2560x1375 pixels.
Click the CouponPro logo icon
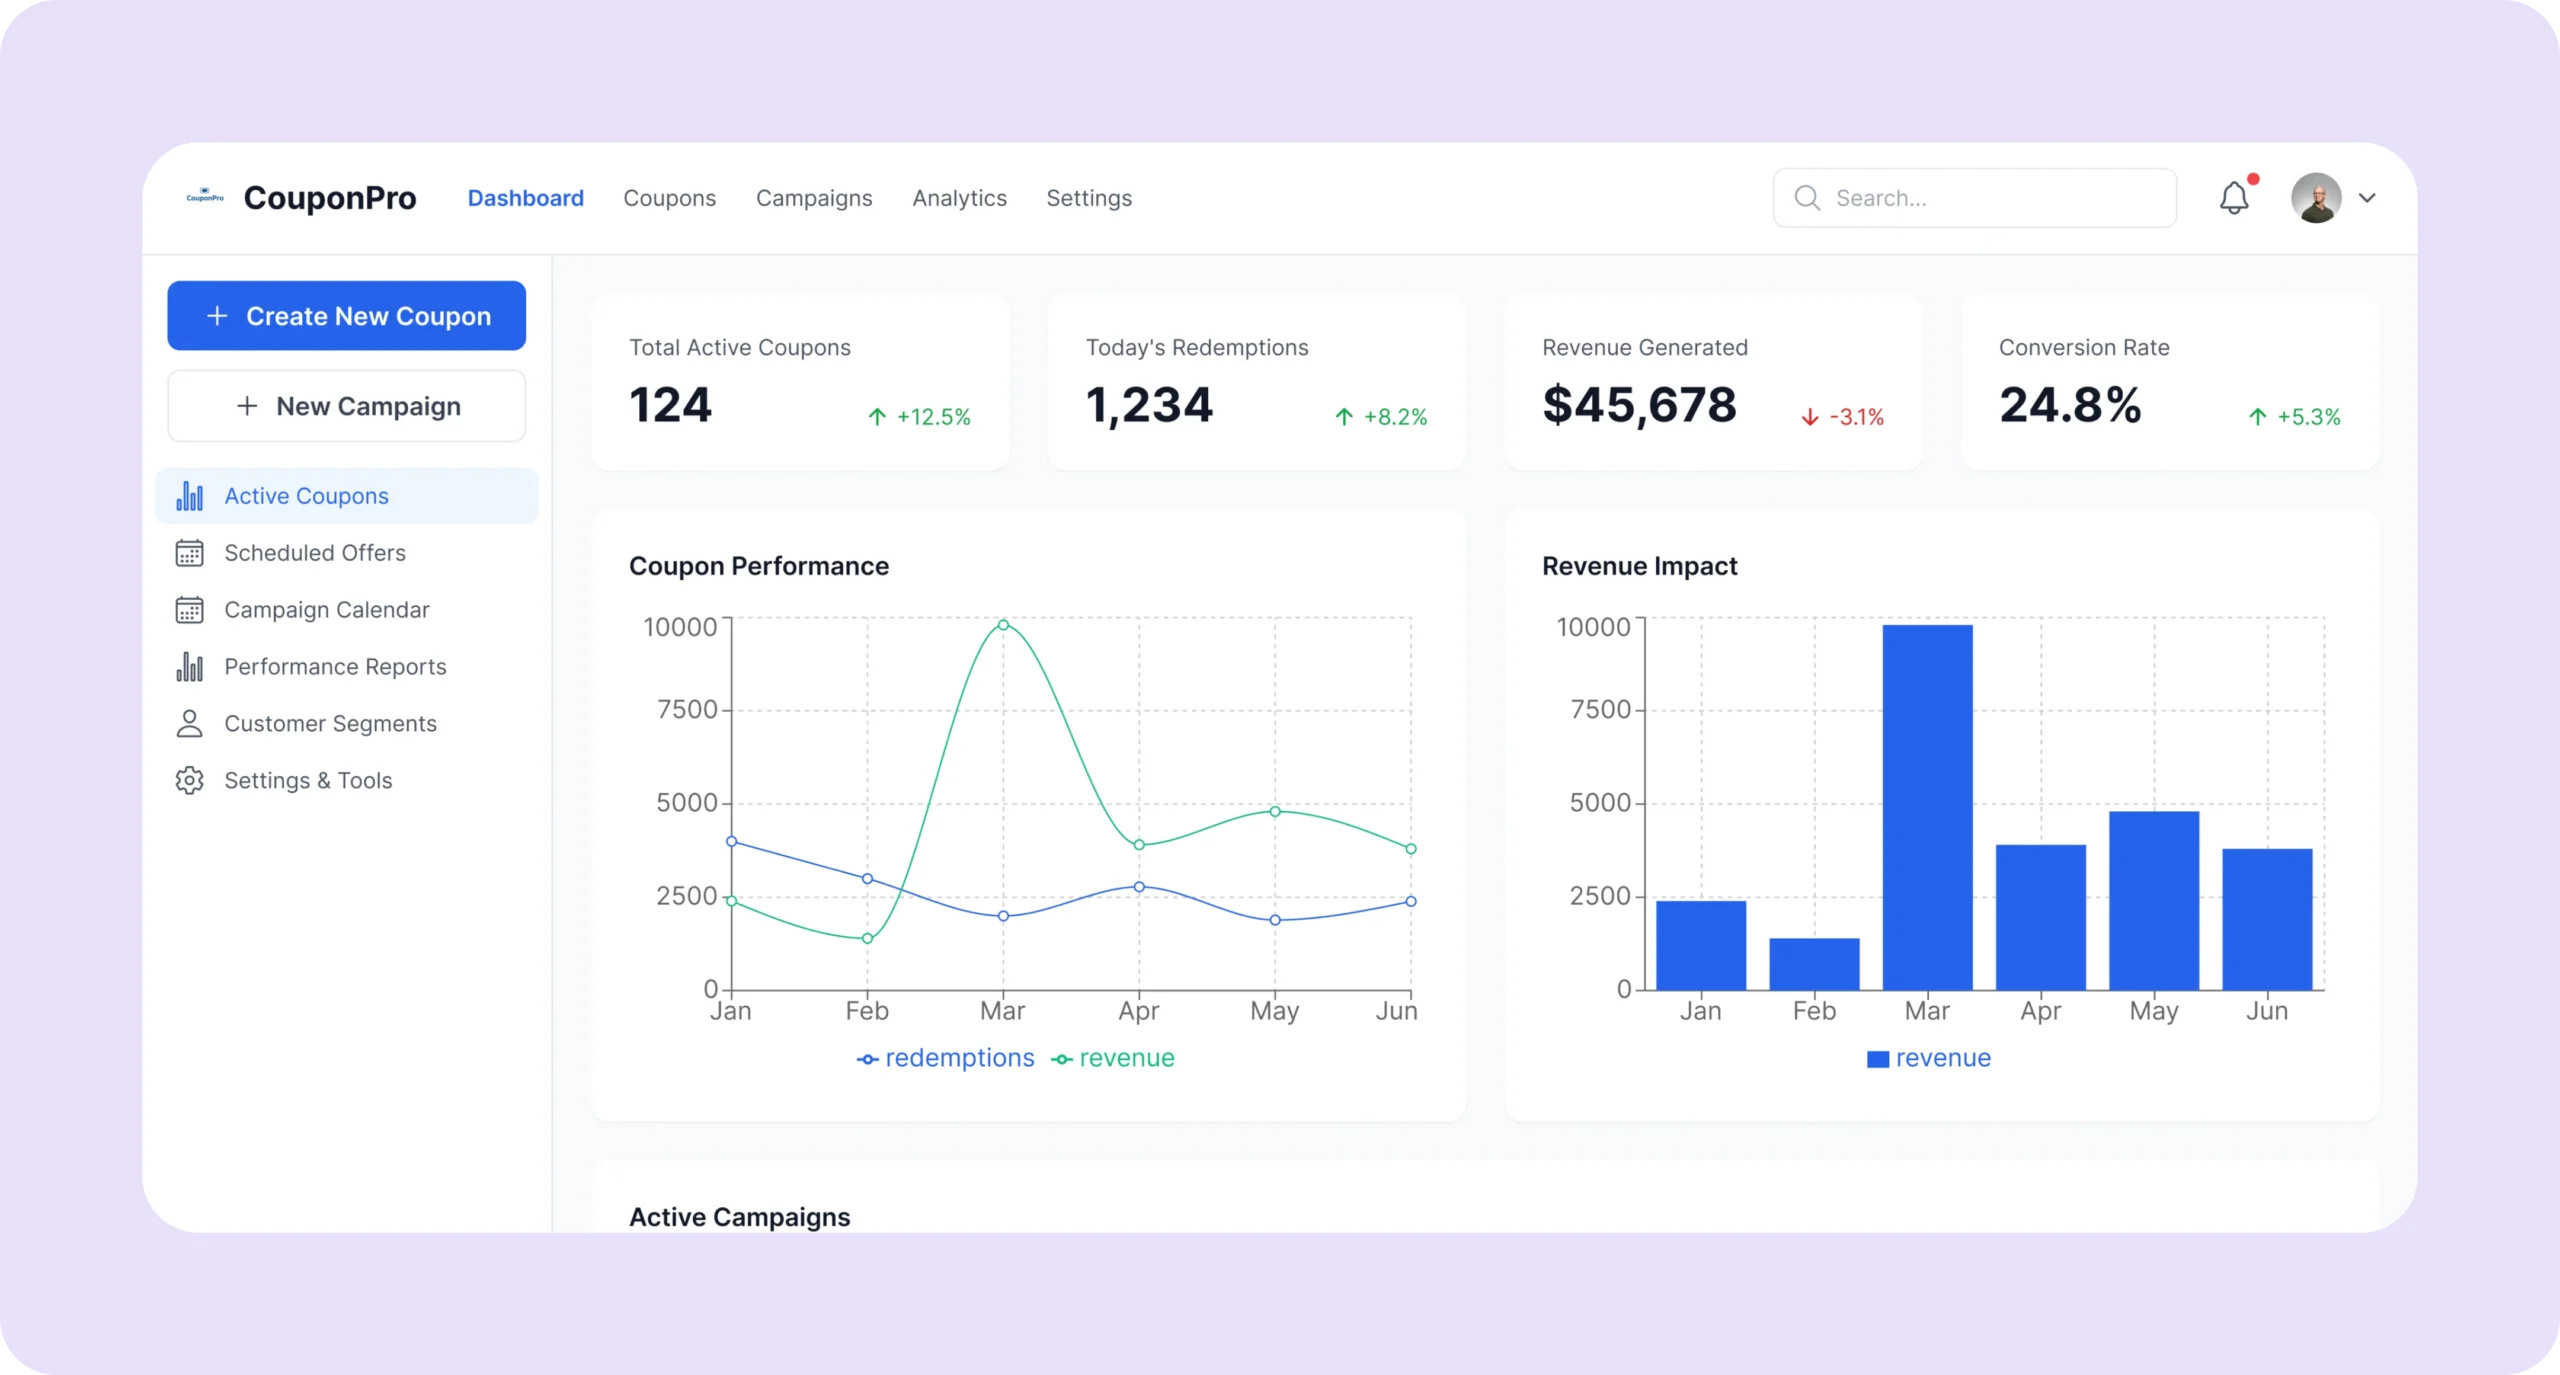[205, 197]
